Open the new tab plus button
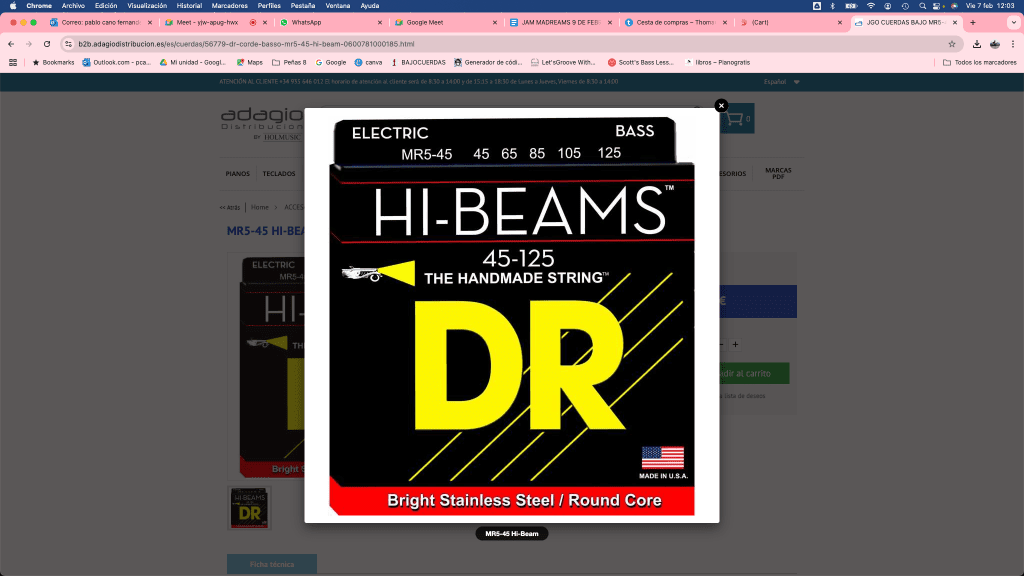The height and width of the screenshot is (576, 1024). click(x=973, y=22)
